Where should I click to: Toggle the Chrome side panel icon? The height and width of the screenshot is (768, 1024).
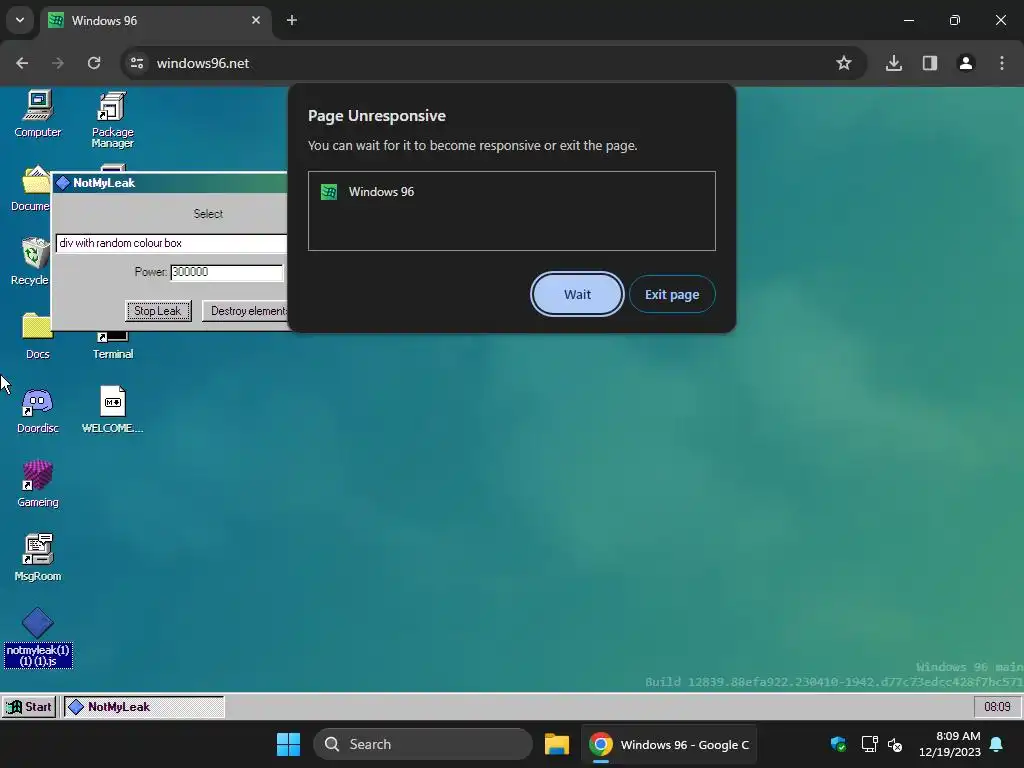[x=930, y=63]
